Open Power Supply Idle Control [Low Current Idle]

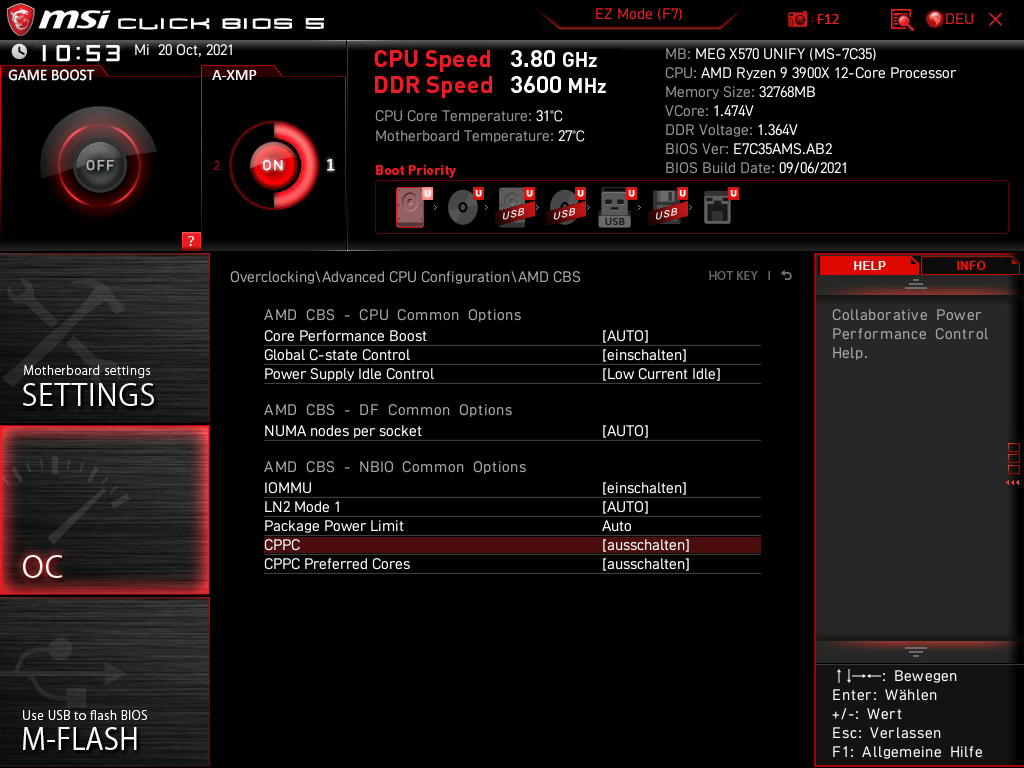tap(661, 374)
